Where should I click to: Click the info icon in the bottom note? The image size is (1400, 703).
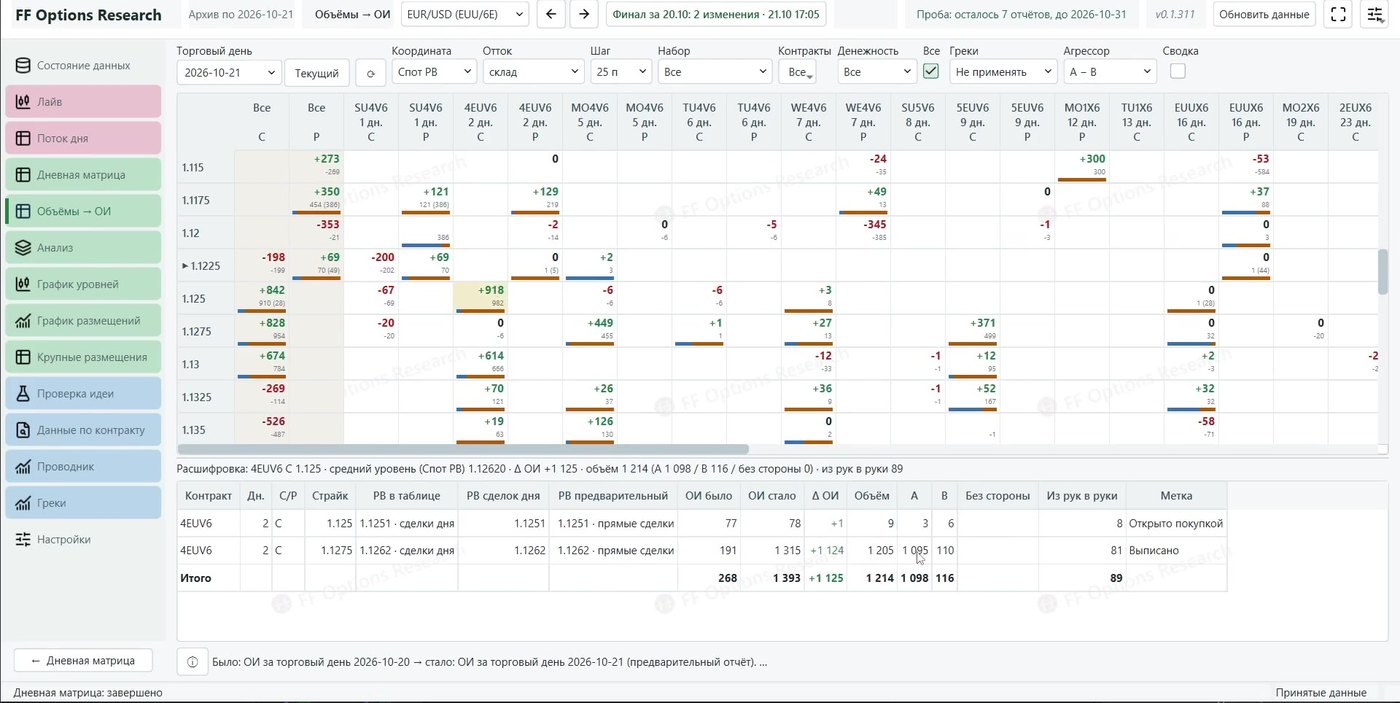pyautogui.click(x=192, y=662)
